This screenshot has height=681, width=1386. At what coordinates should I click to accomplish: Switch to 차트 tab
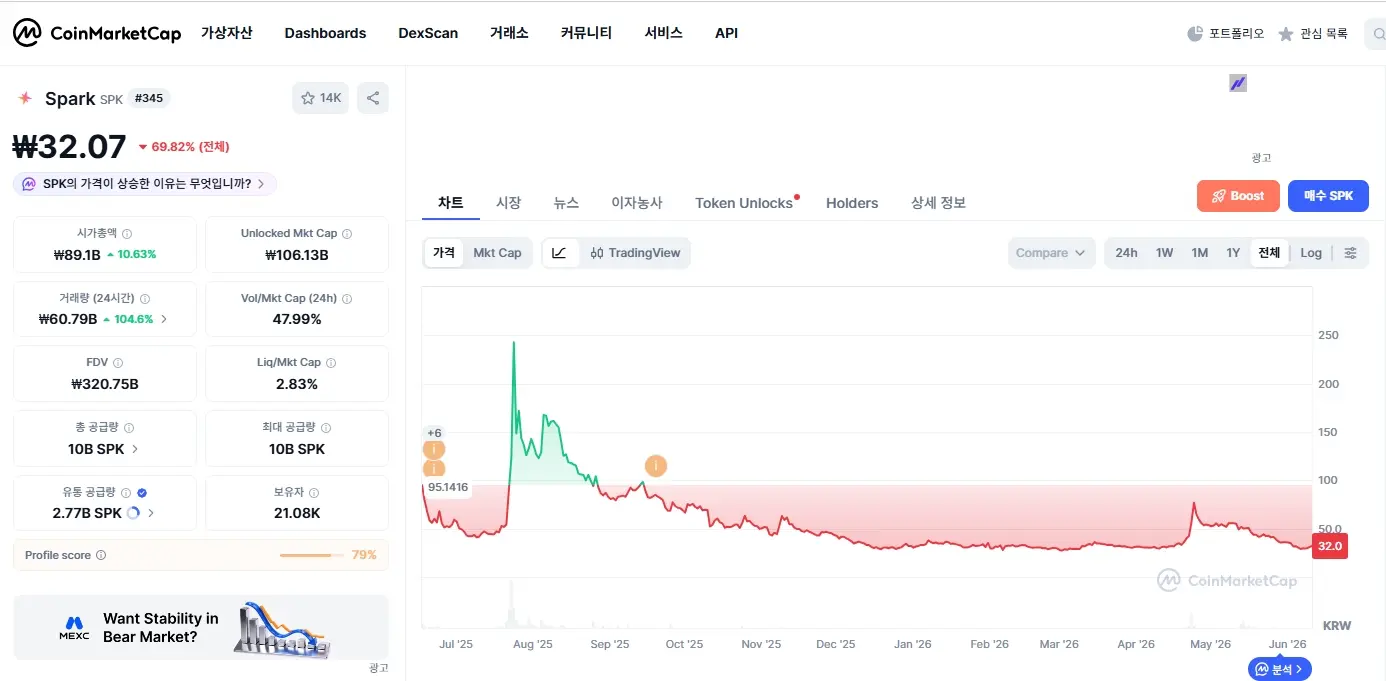[450, 203]
